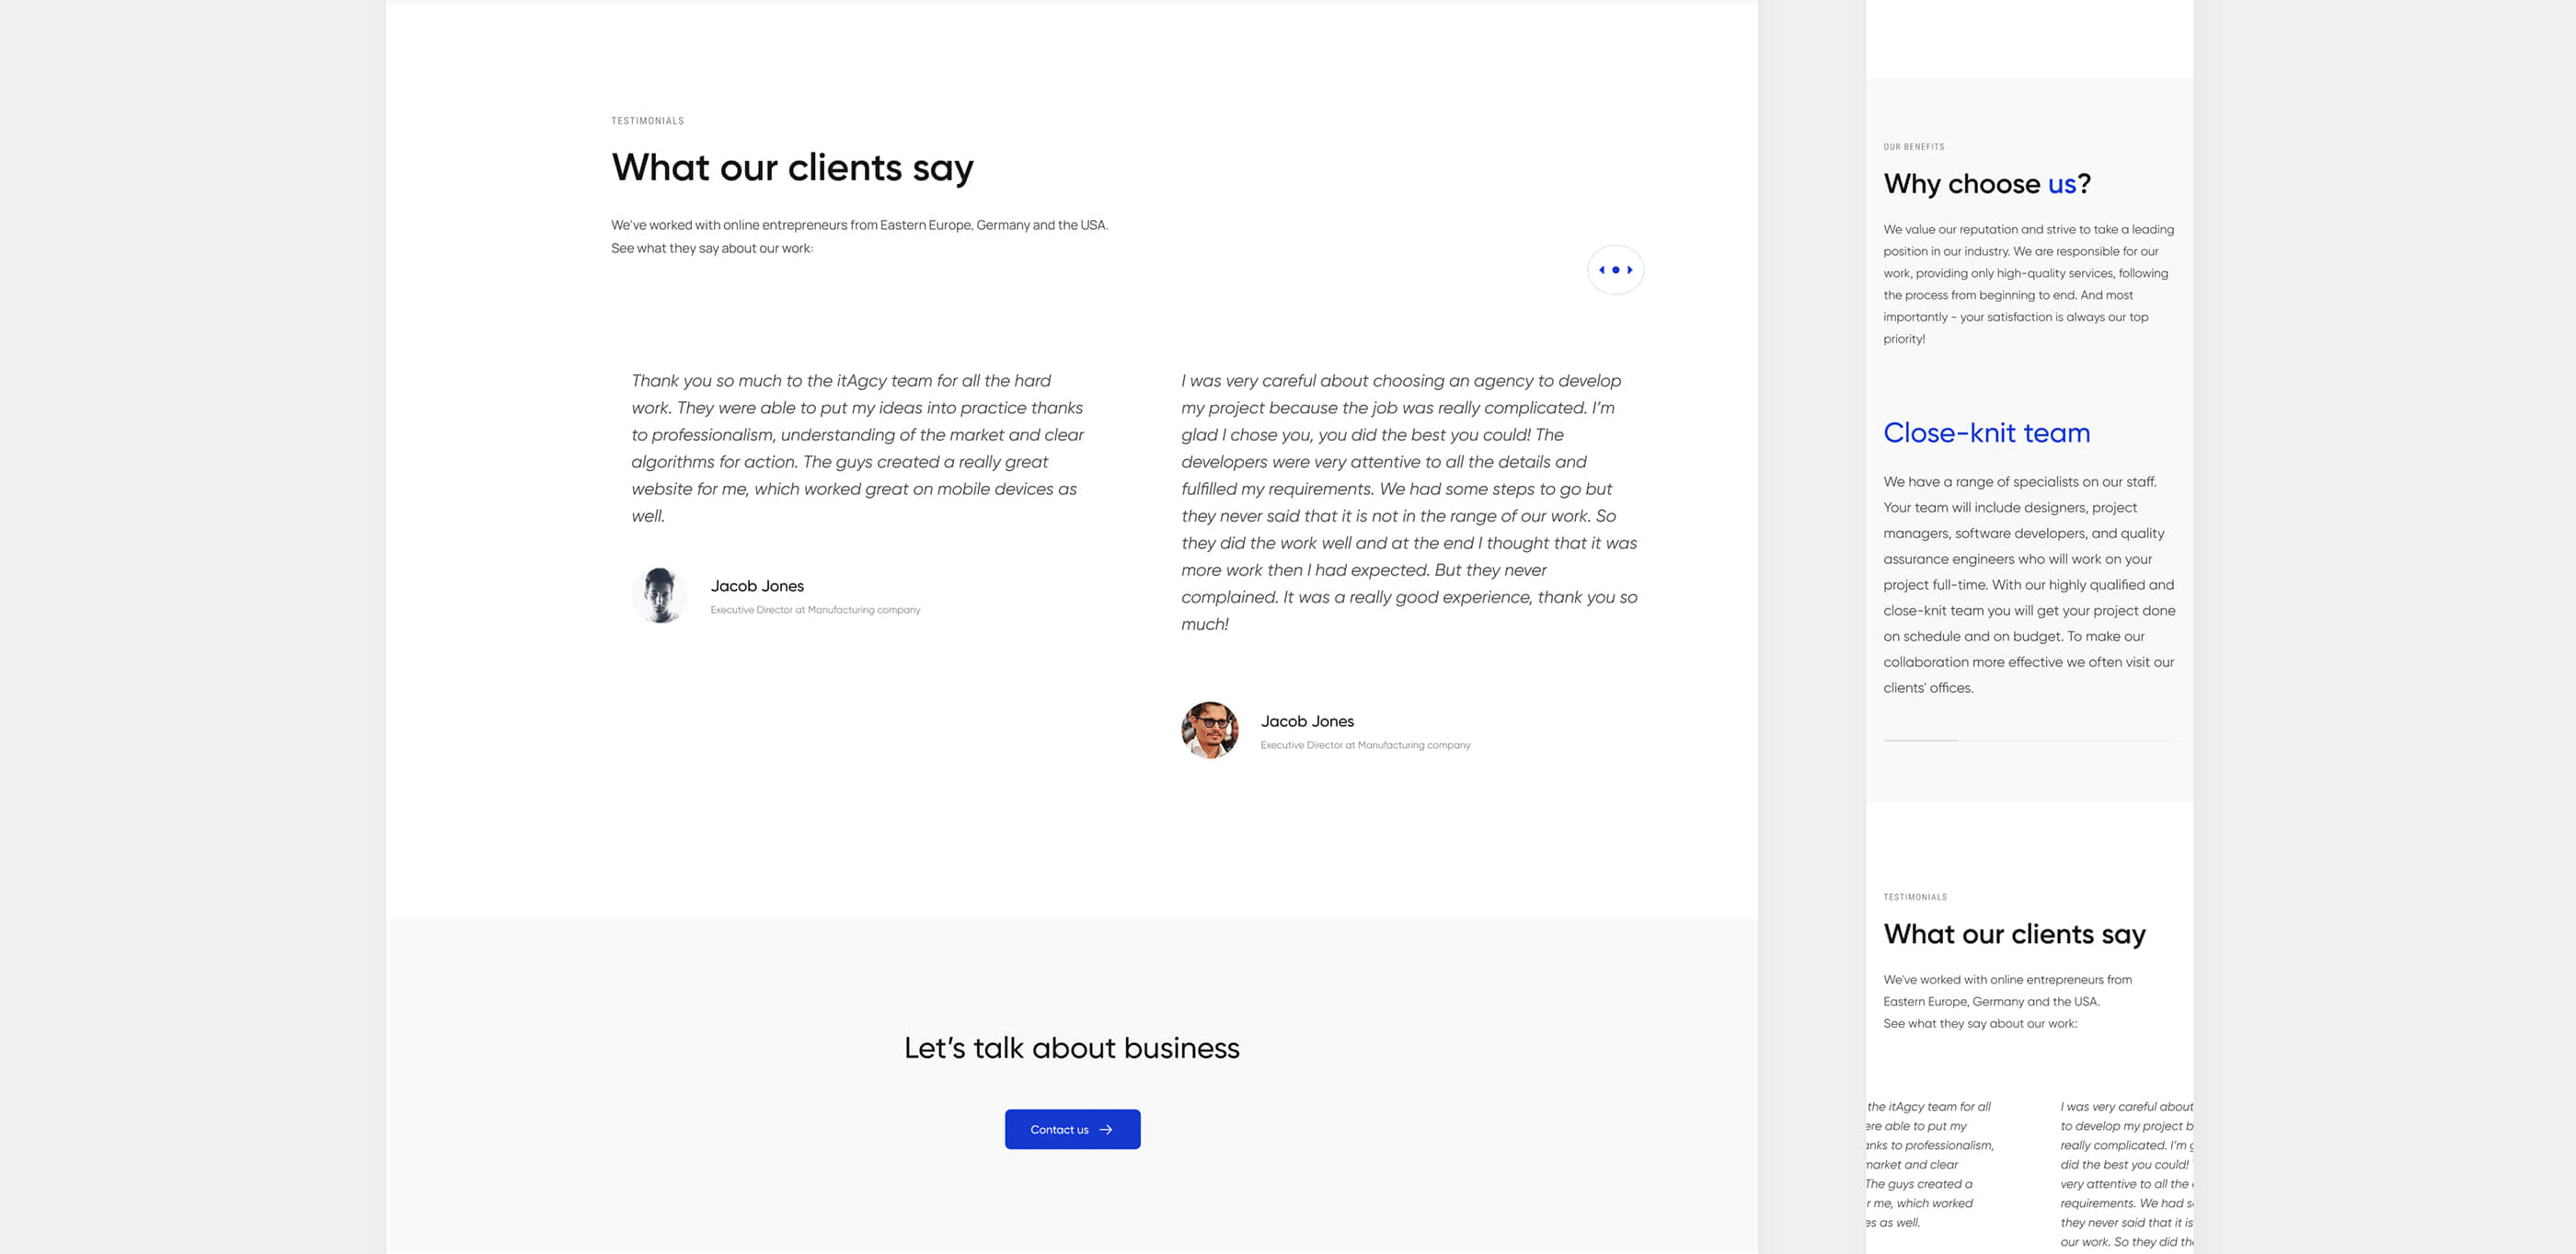Click the What our clients say heading in mobile preview
The height and width of the screenshot is (1254, 2576).
click(x=2014, y=934)
